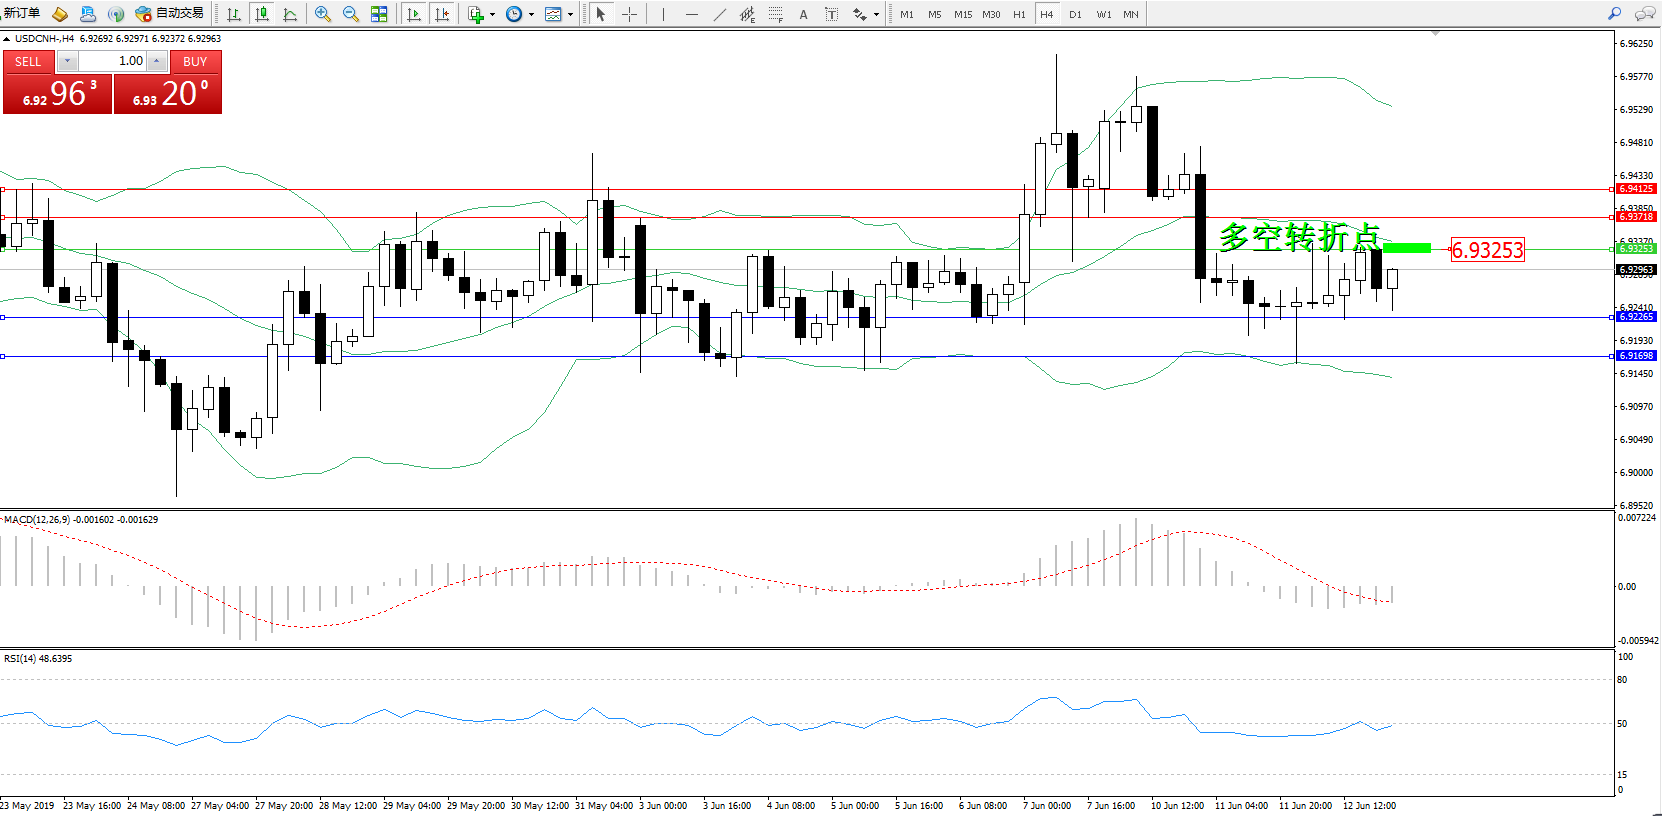1662x816 pixels.
Task: Increase trade volume with up arrow
Action: pos(157,61)
